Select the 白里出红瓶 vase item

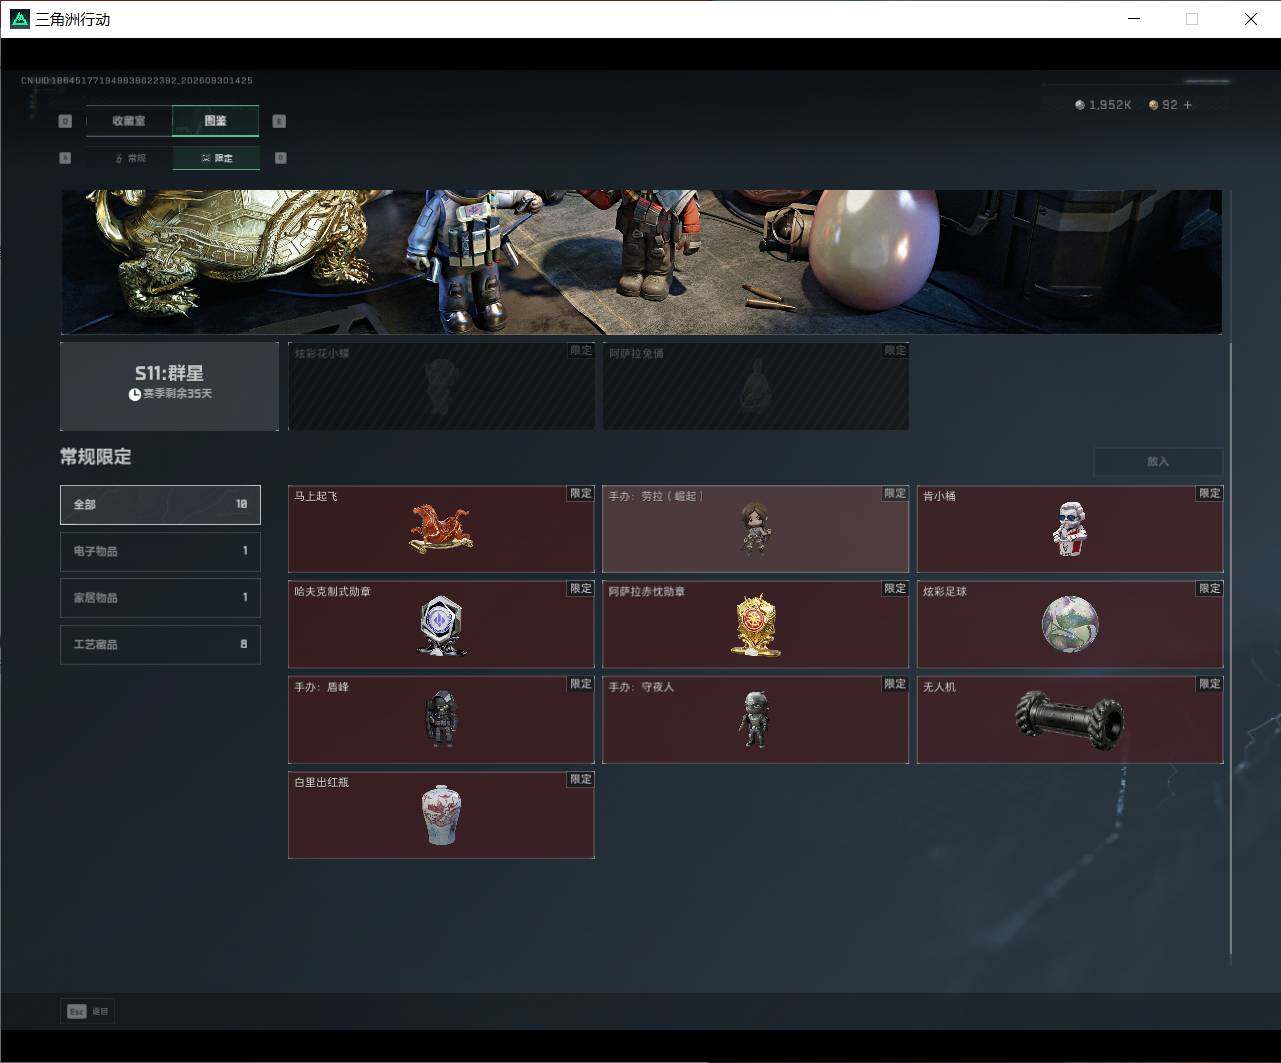pyautogui.click(x=441, y=815)
